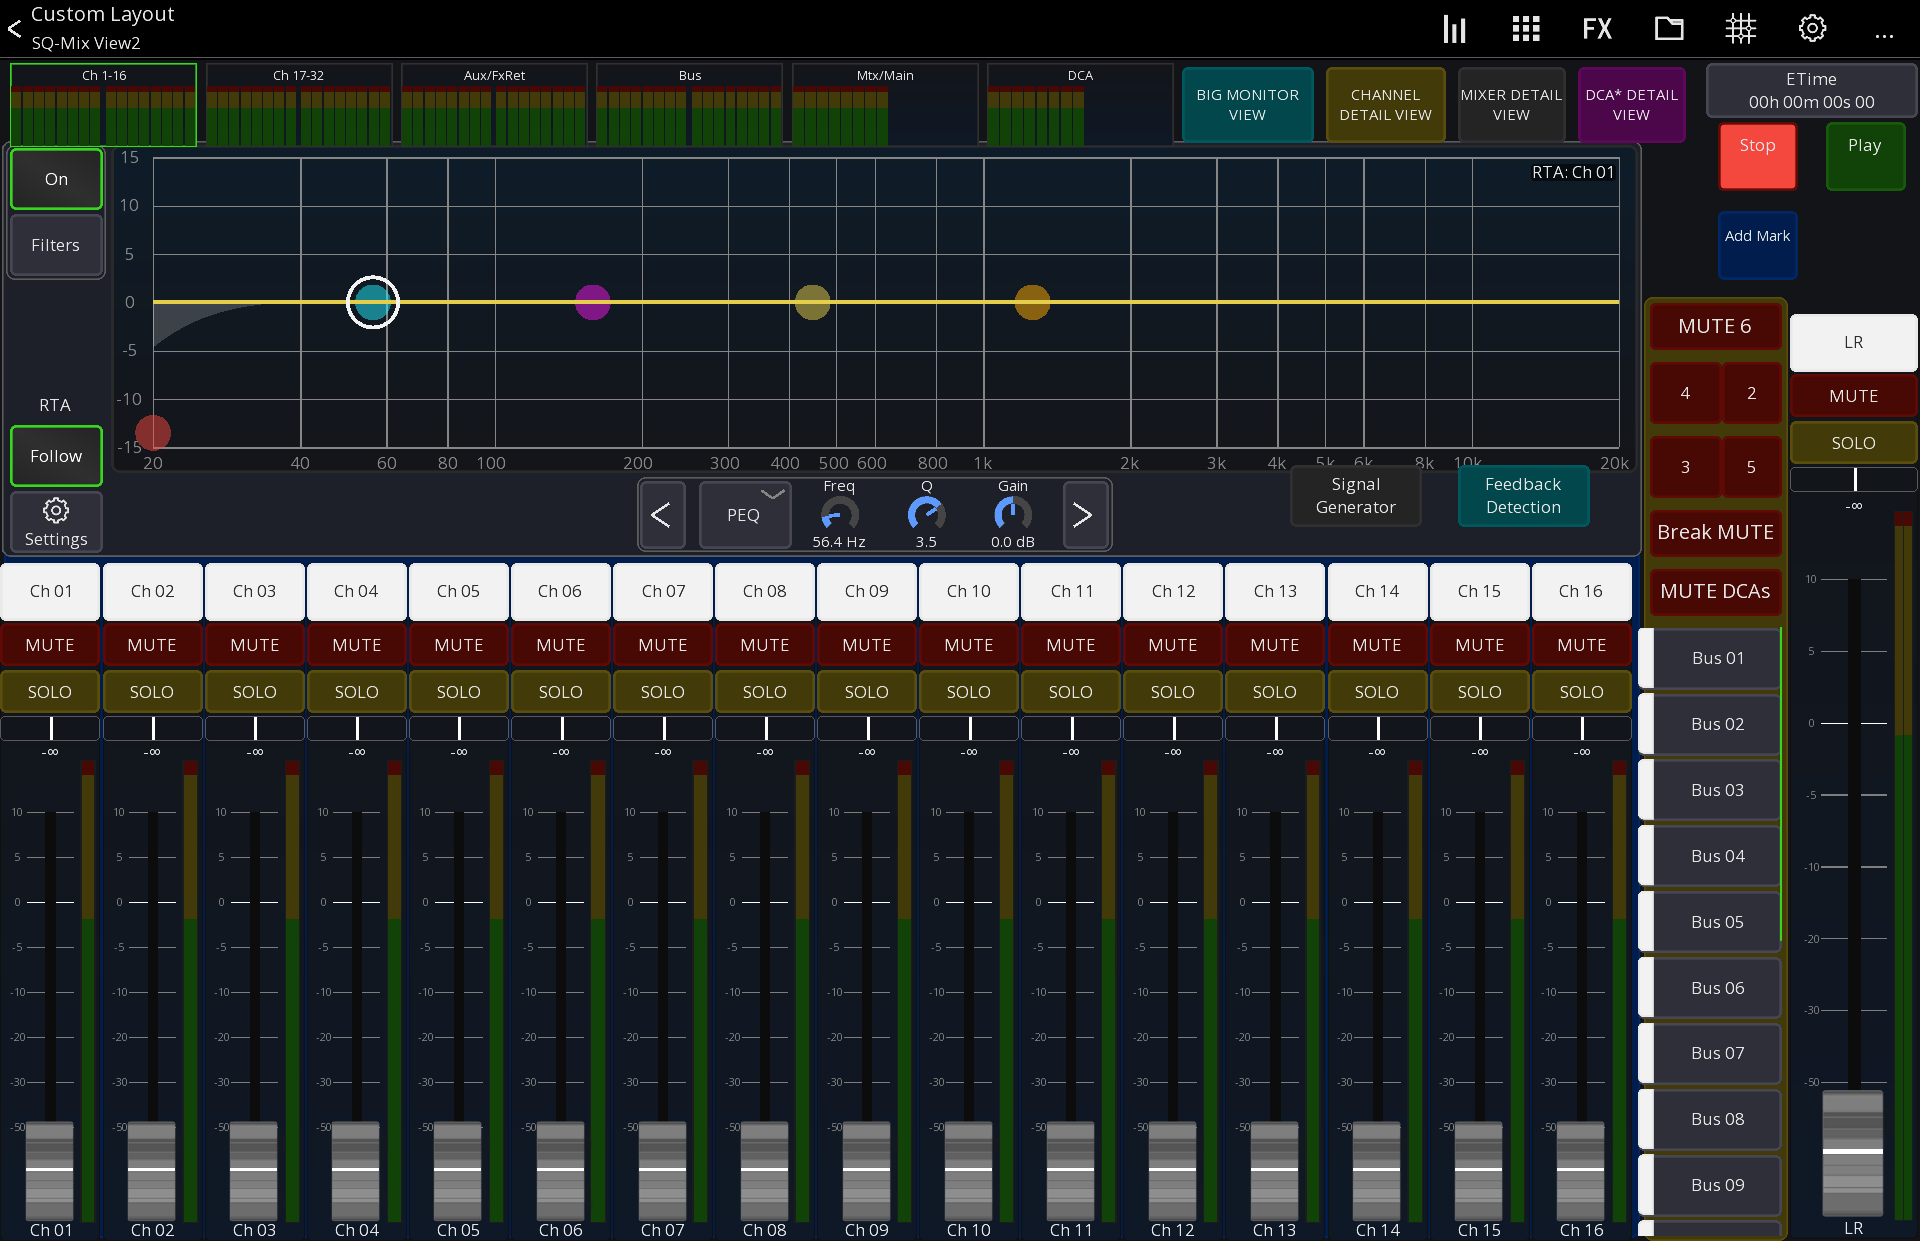The width and height of the screenshot is (1920, 1241).
Task: Open CHANNEL DETAIL VIEW
Action: 1385,105
